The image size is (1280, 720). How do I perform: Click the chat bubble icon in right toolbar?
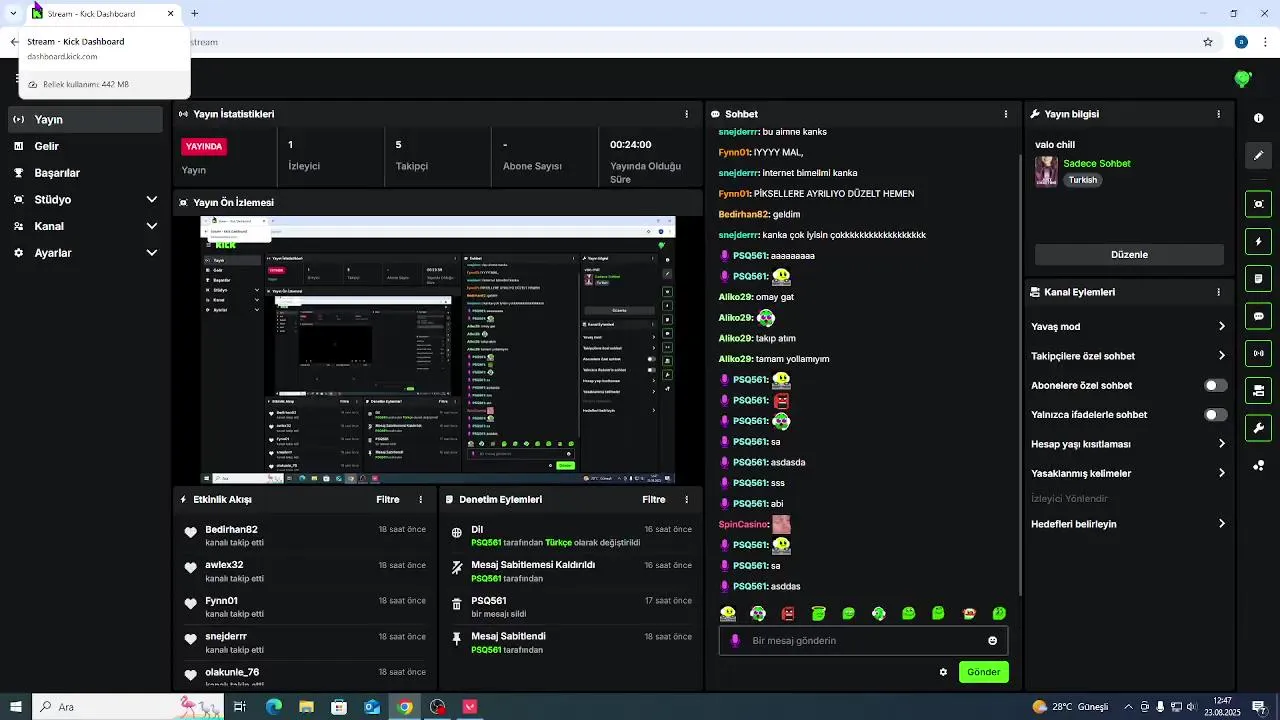click(1258, 316)
